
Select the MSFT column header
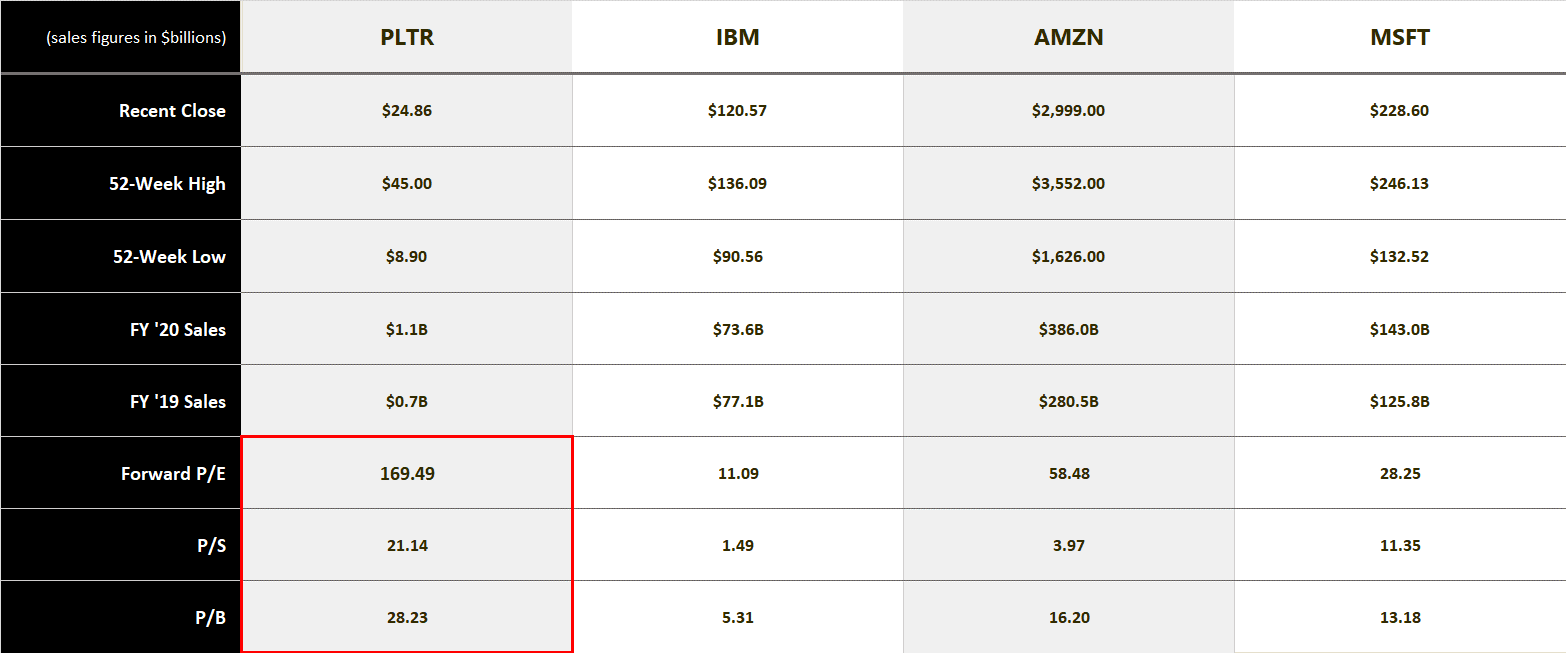[x=1400, y=38]
